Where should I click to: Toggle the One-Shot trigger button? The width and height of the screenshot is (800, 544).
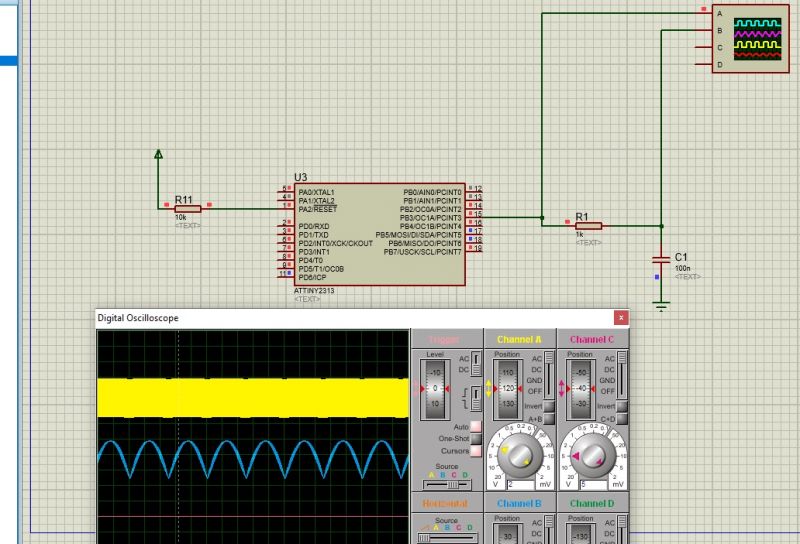pos(476,439)
